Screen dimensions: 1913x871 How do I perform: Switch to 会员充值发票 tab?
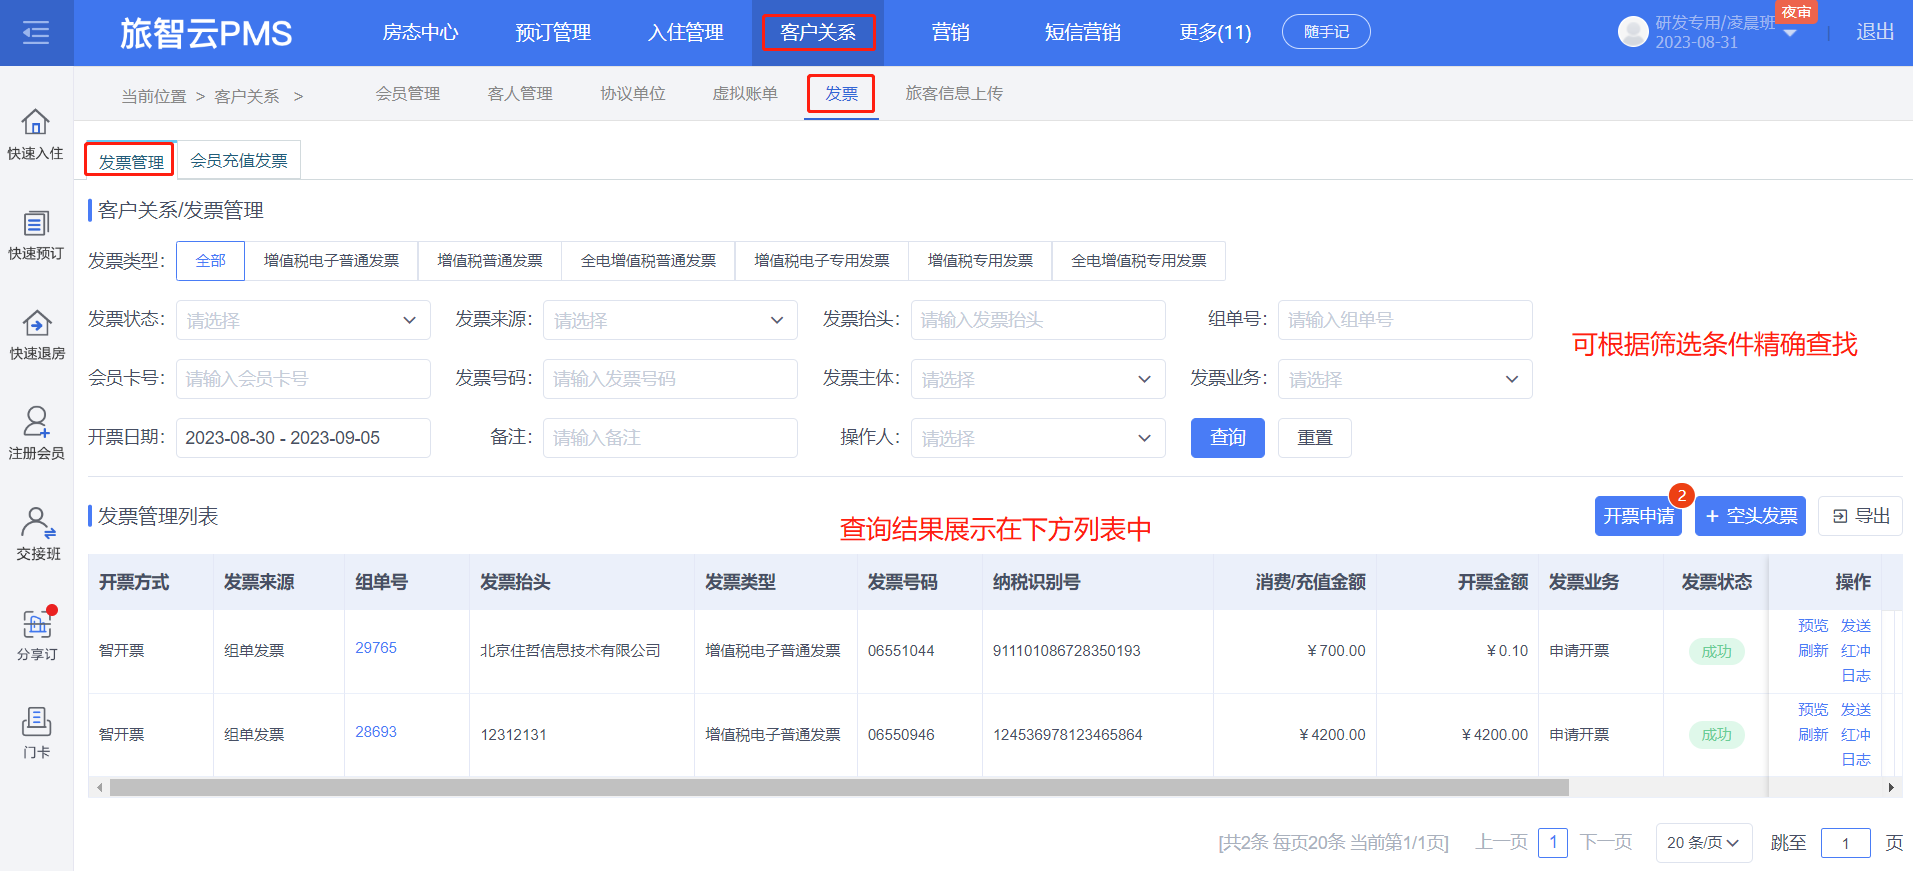(239, 161)
